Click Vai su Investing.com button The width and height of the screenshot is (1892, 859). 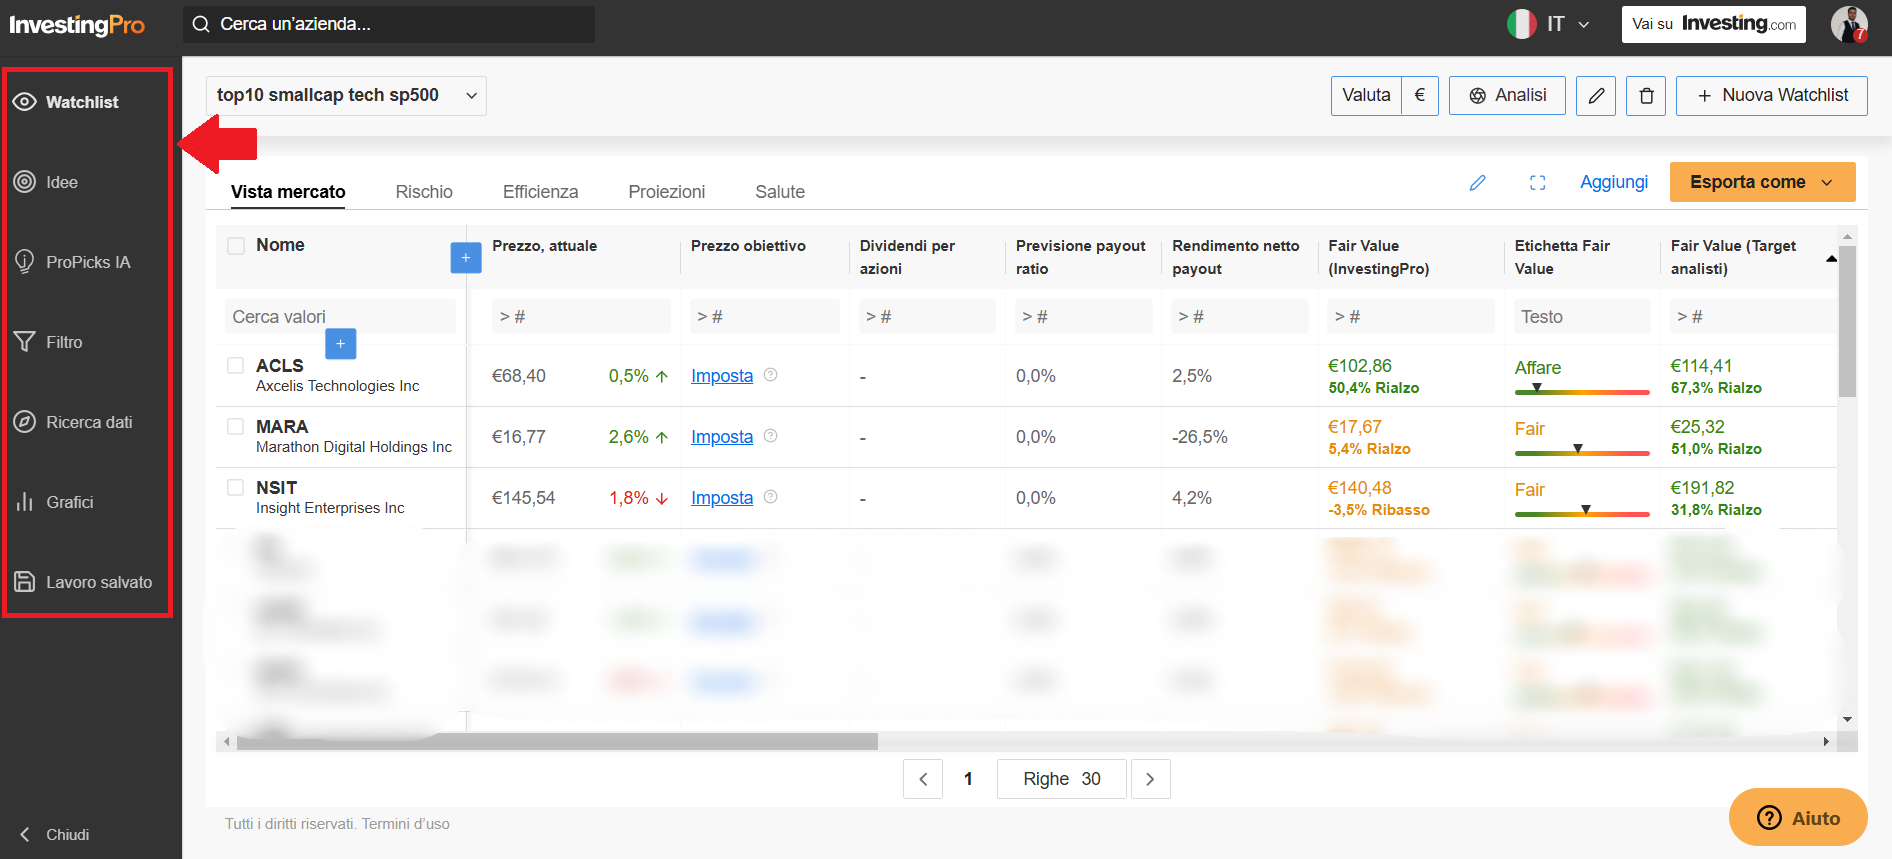(x=1714, y=24)
